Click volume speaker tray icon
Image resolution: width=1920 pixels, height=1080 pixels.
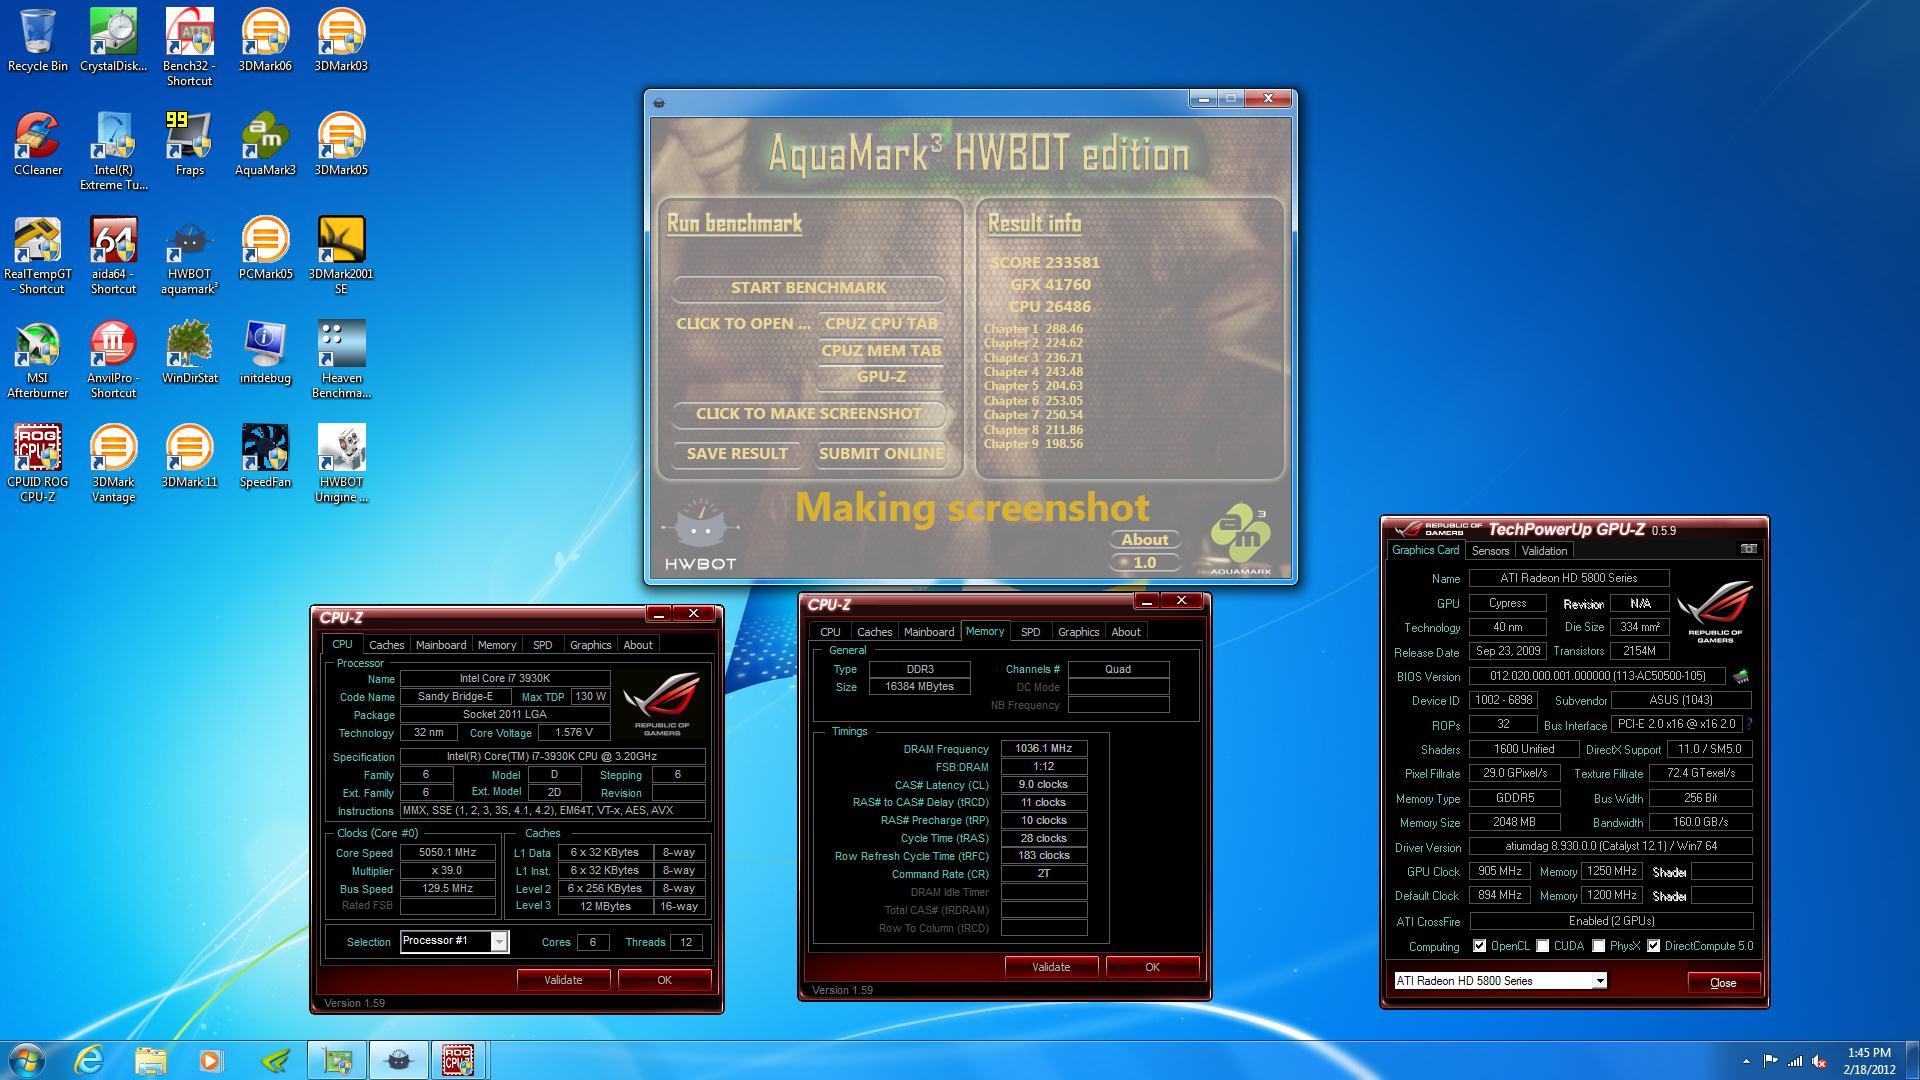[x=1821, y=1061]
